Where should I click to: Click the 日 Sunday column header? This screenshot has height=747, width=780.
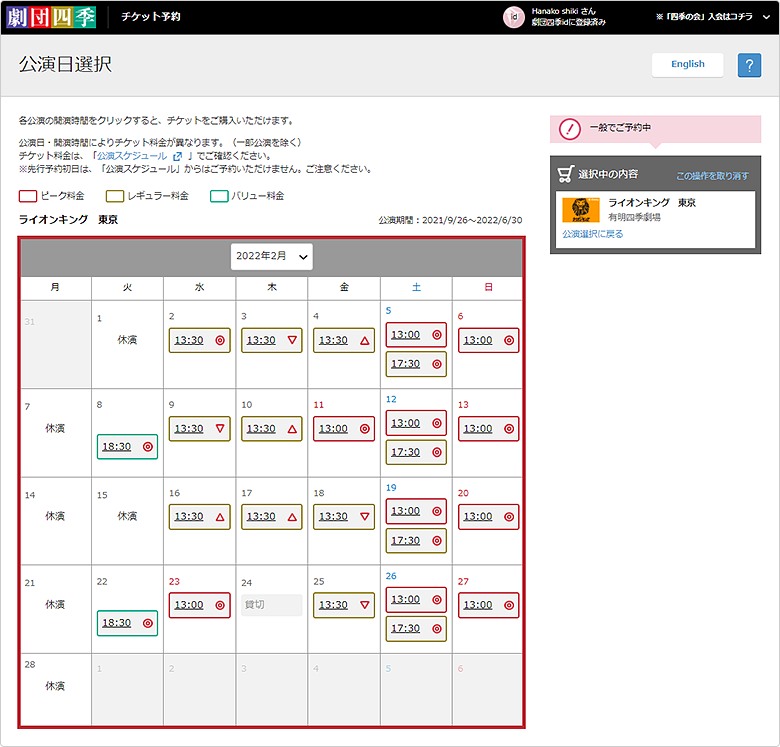(488, 287)
